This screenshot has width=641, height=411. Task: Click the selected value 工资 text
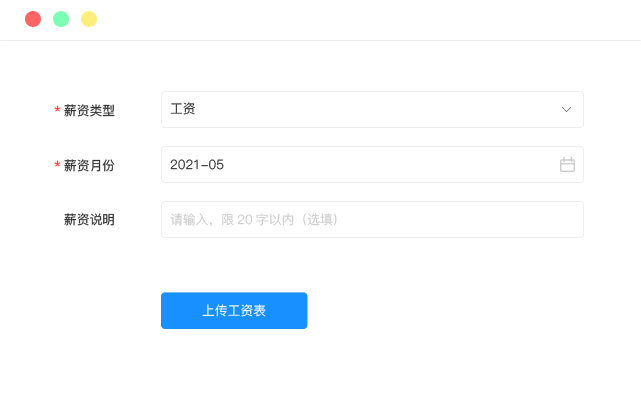(x=183, y=109)
